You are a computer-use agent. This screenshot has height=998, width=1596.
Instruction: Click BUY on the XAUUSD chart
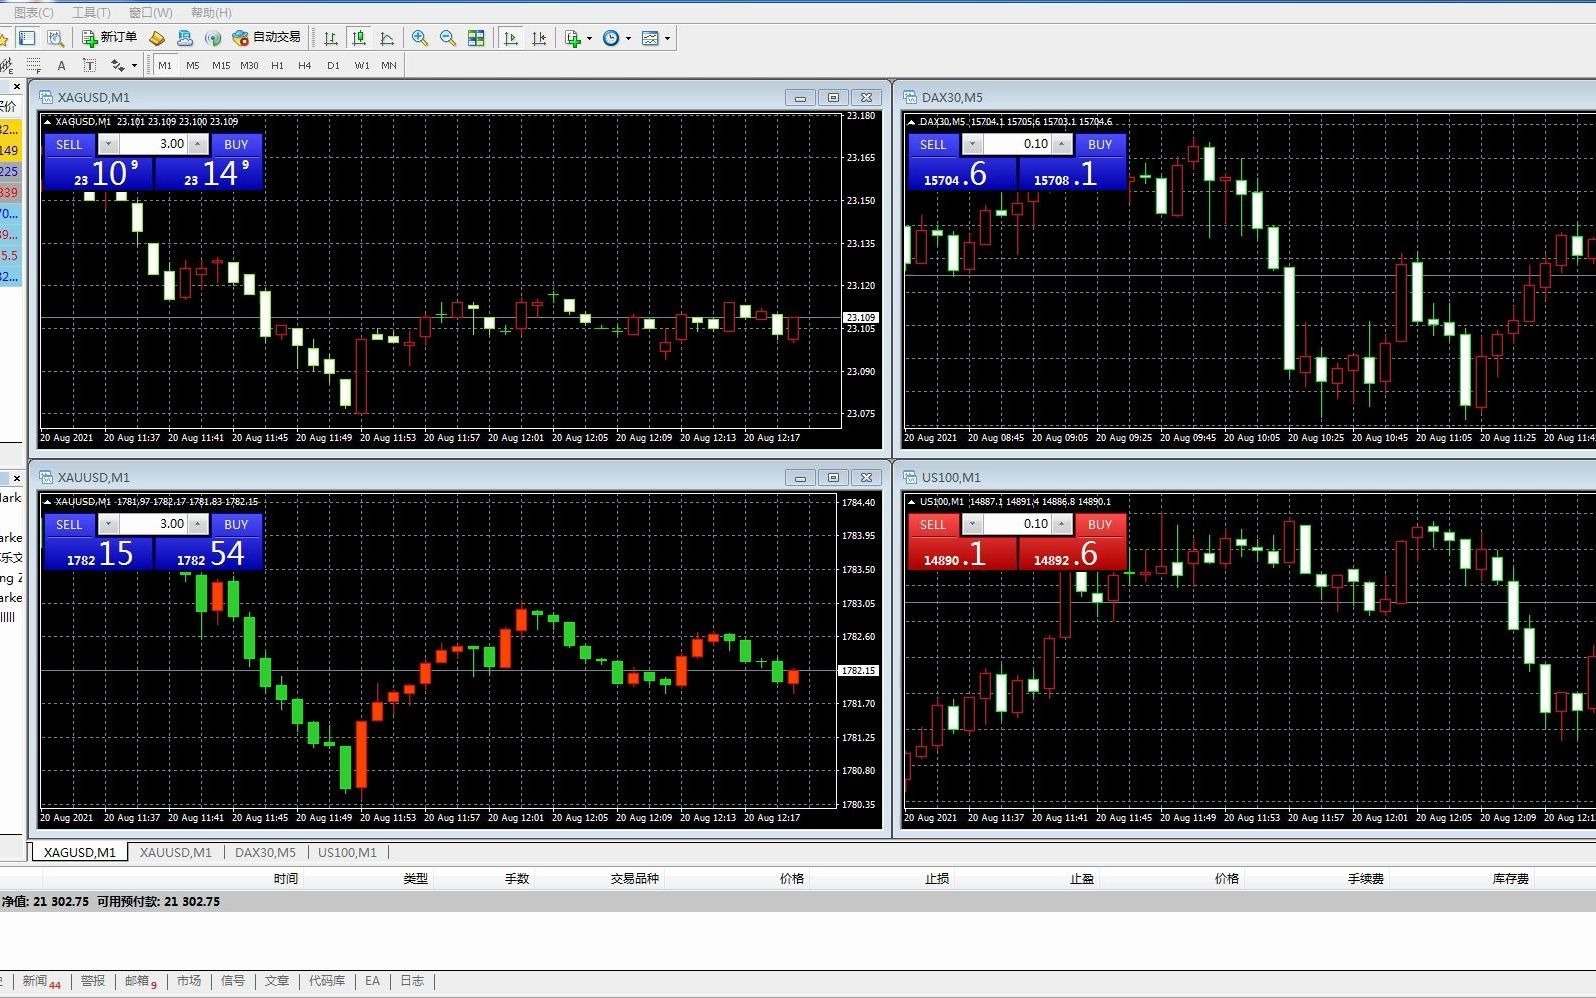[236, 524]
